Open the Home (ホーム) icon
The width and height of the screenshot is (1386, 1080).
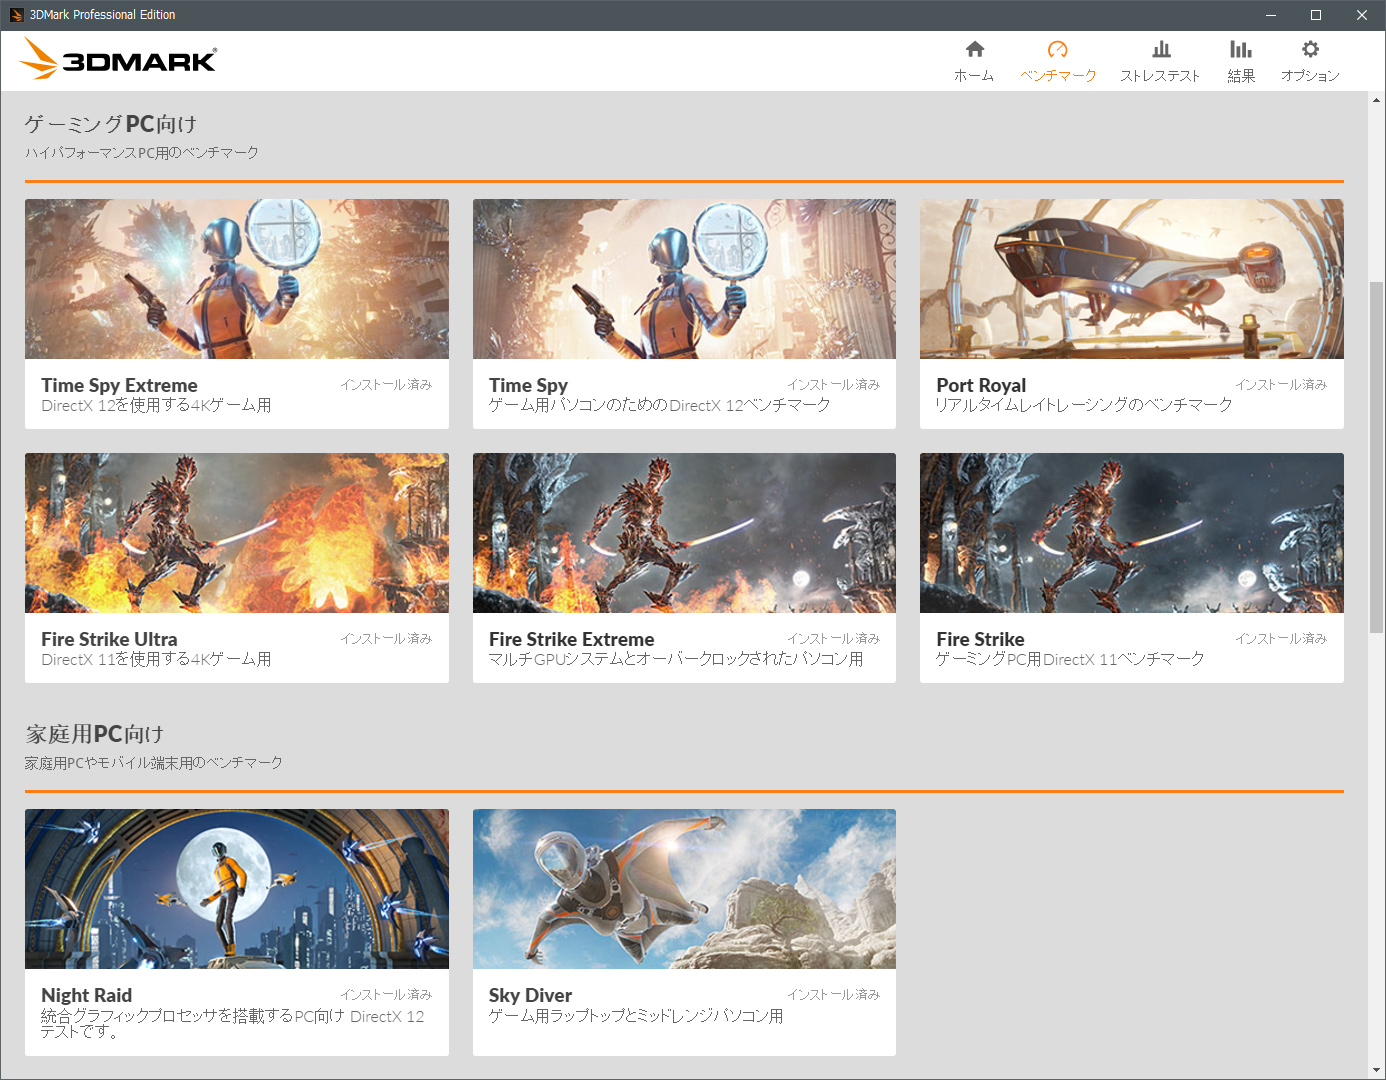click(x=974, y=50)
